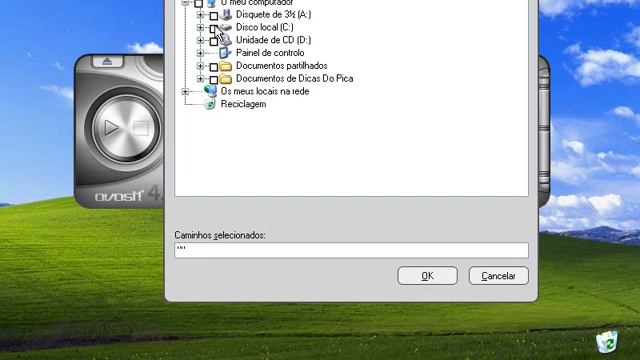Check the Unidade de CD (D:) checkbox
The image size is (640, 360).
[x=213, y=42]
